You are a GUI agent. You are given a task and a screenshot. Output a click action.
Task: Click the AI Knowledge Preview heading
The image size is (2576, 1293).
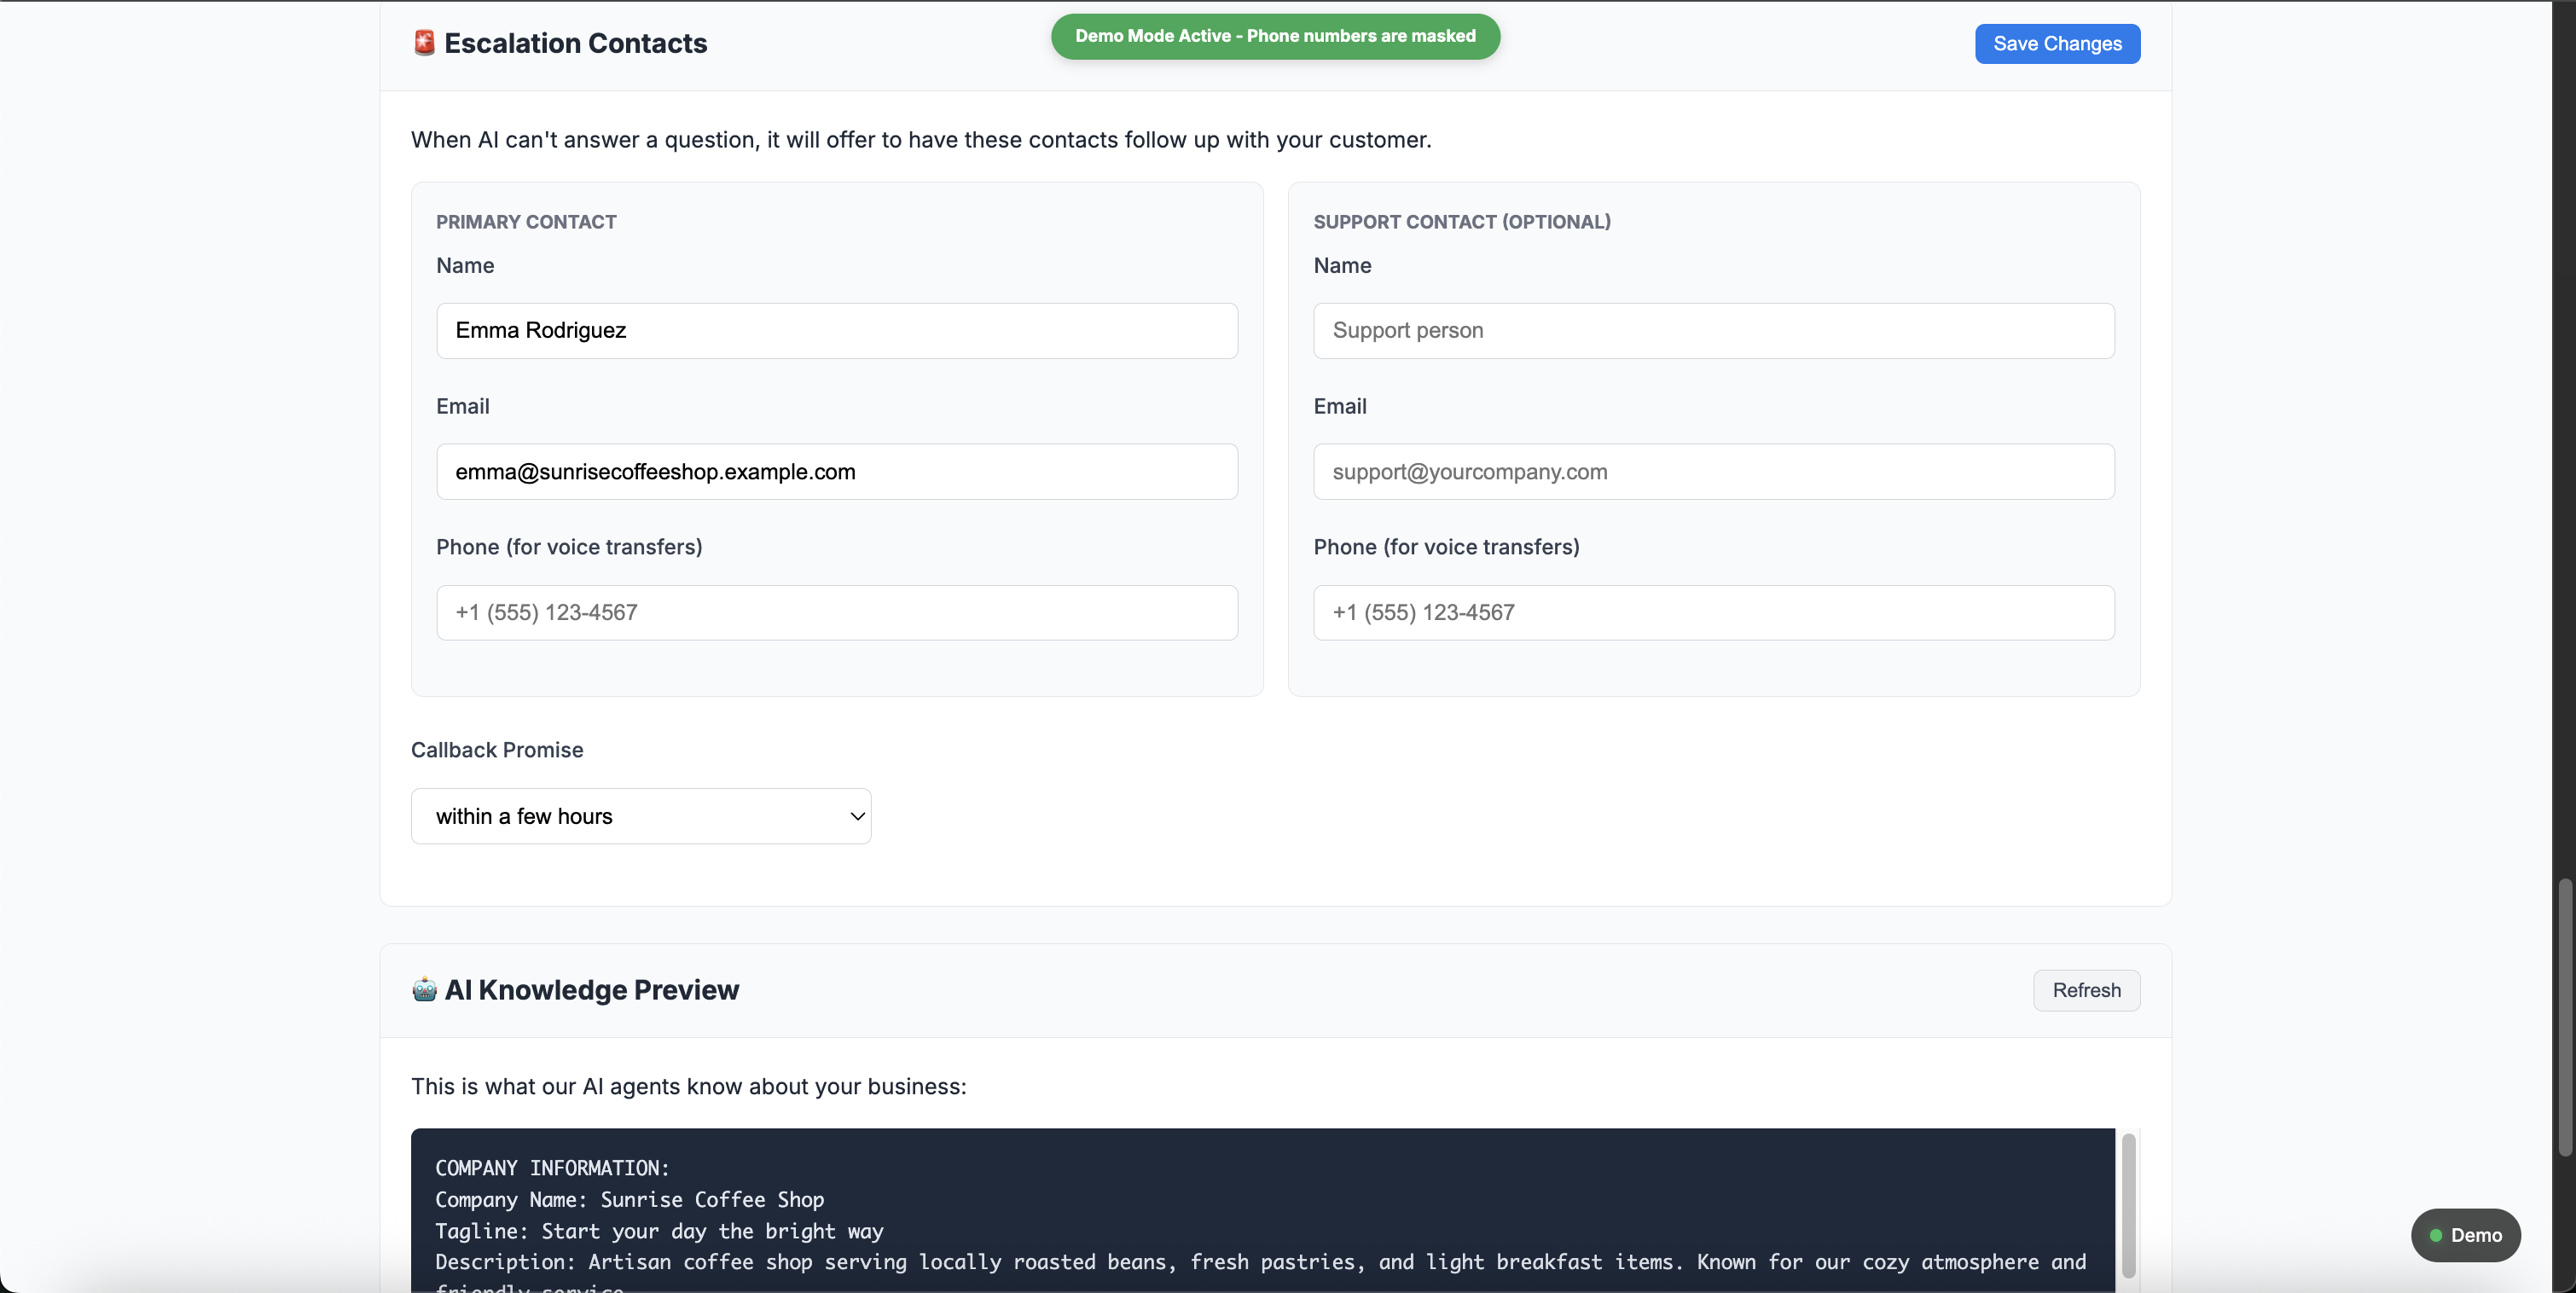coord(591,989)
